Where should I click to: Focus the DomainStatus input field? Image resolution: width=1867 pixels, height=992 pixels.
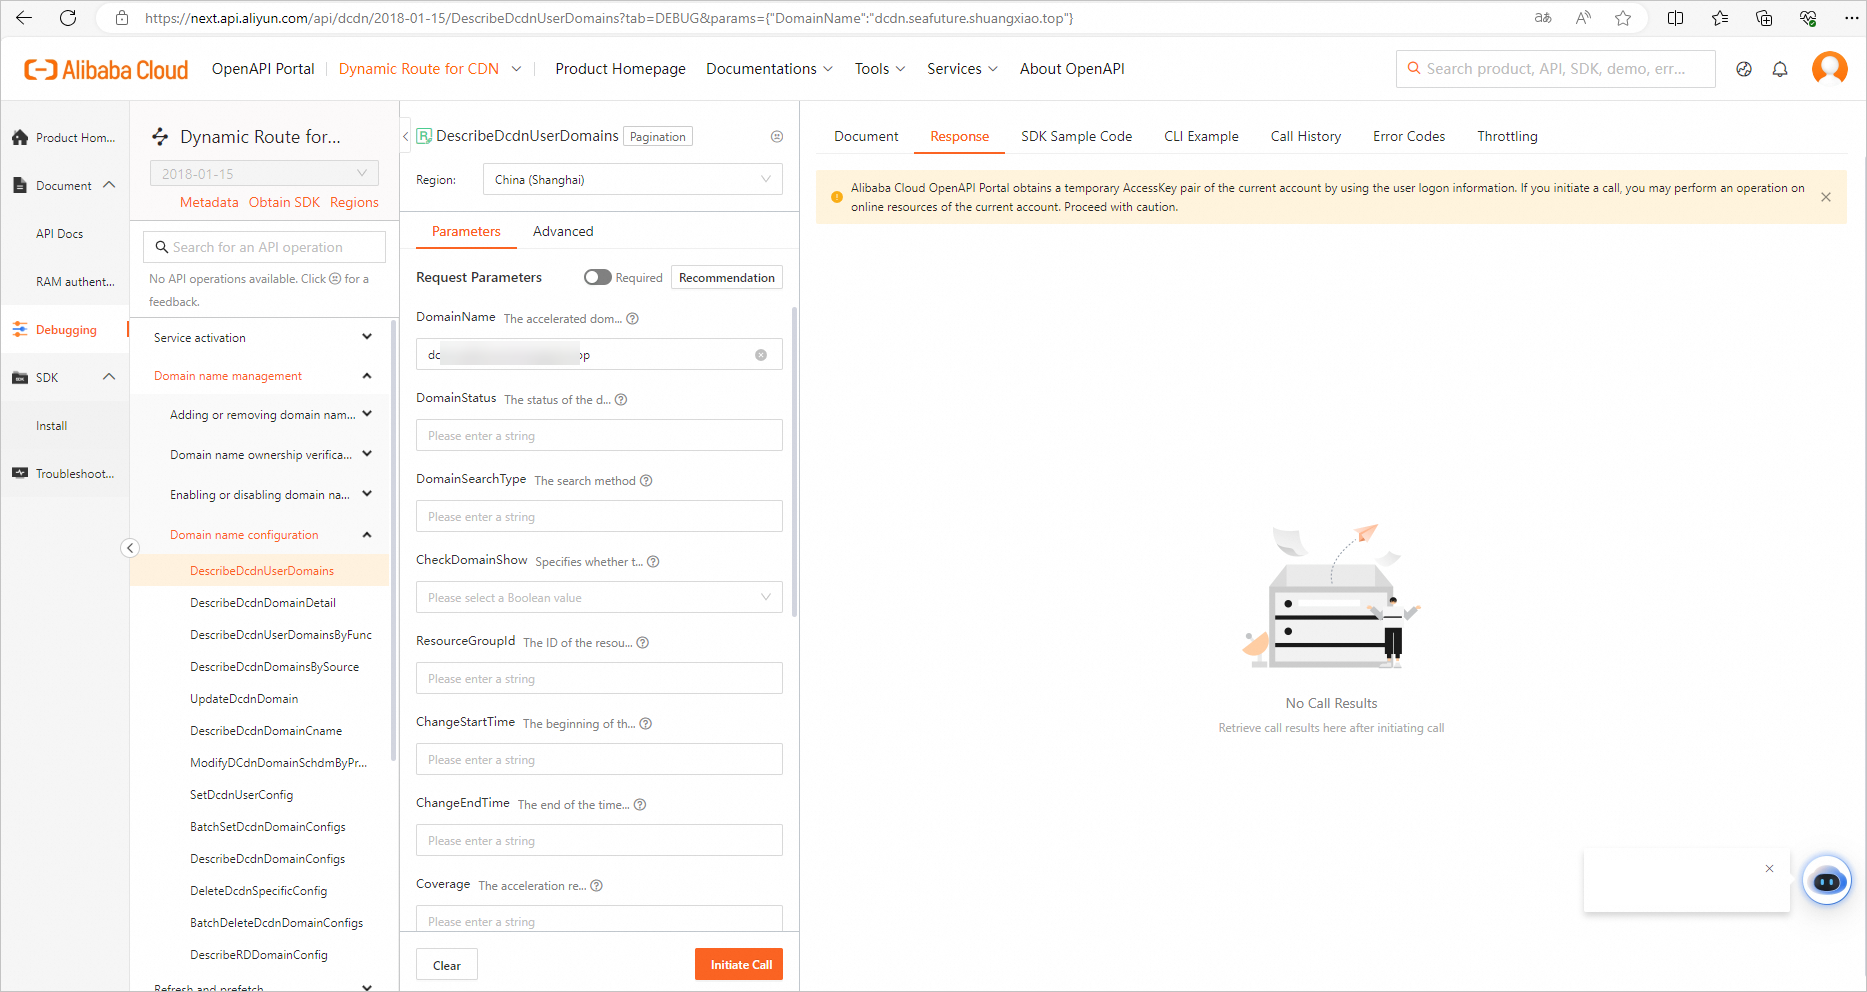pyautogui.click(x=599, y=436)
